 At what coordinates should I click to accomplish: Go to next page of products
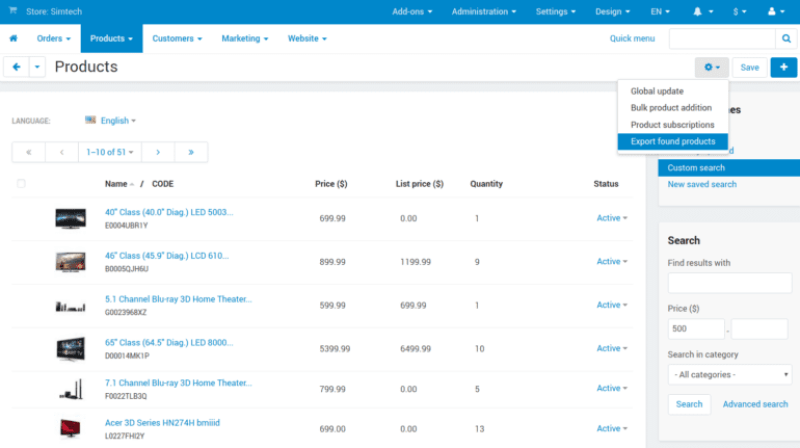point(158,152)
